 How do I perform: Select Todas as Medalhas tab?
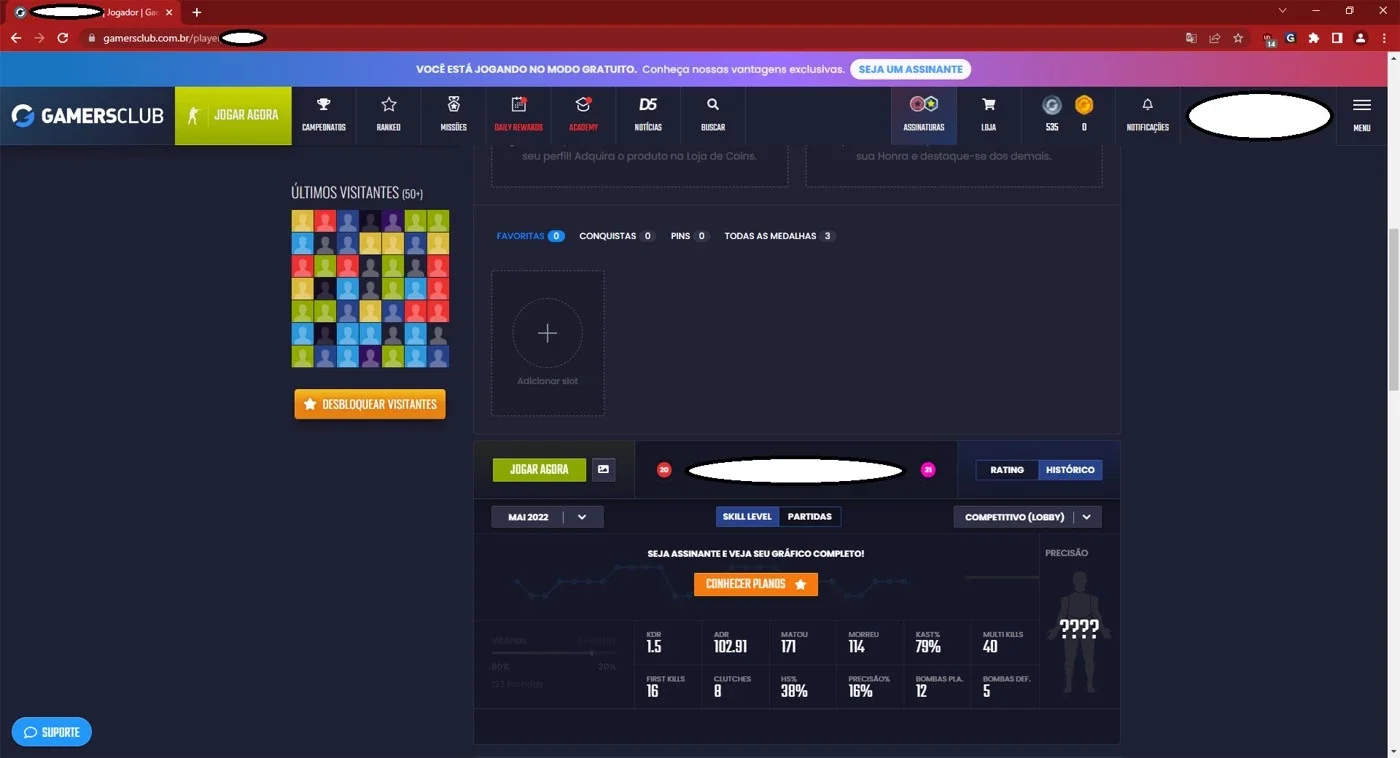pyautogui.click(x=780, y=236)
